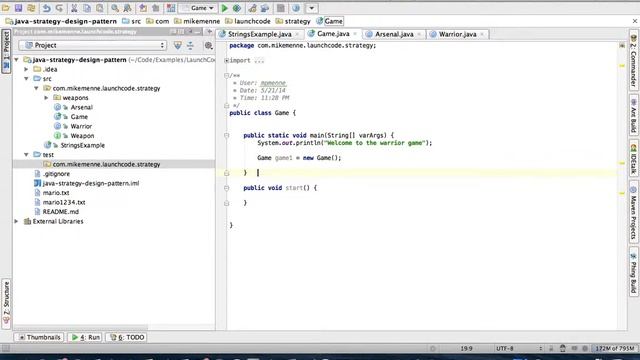Click the Paste toolbar icon
640x360 pixels.
tap(100, 8)
